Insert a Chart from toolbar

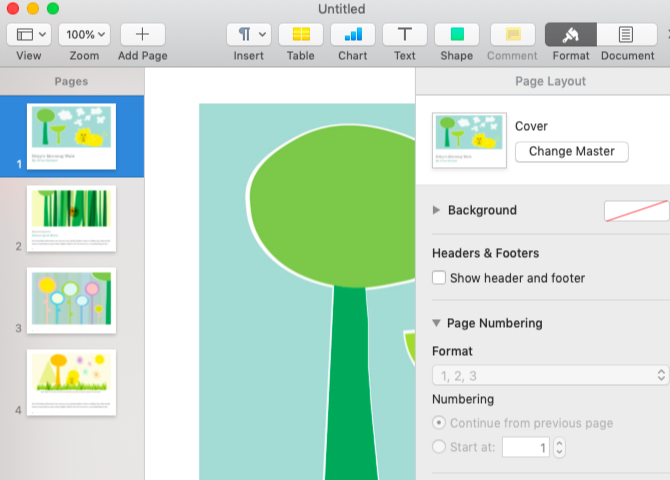tap(352, 34)
